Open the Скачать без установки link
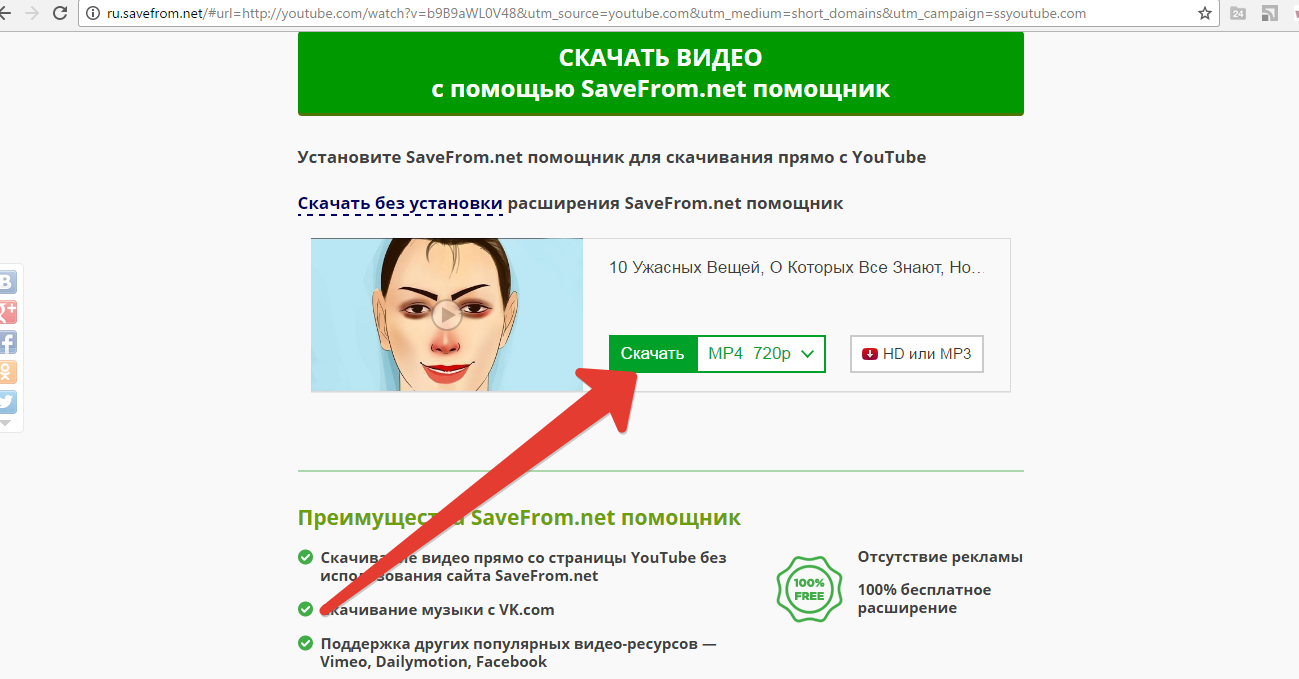 coord(400,204)
